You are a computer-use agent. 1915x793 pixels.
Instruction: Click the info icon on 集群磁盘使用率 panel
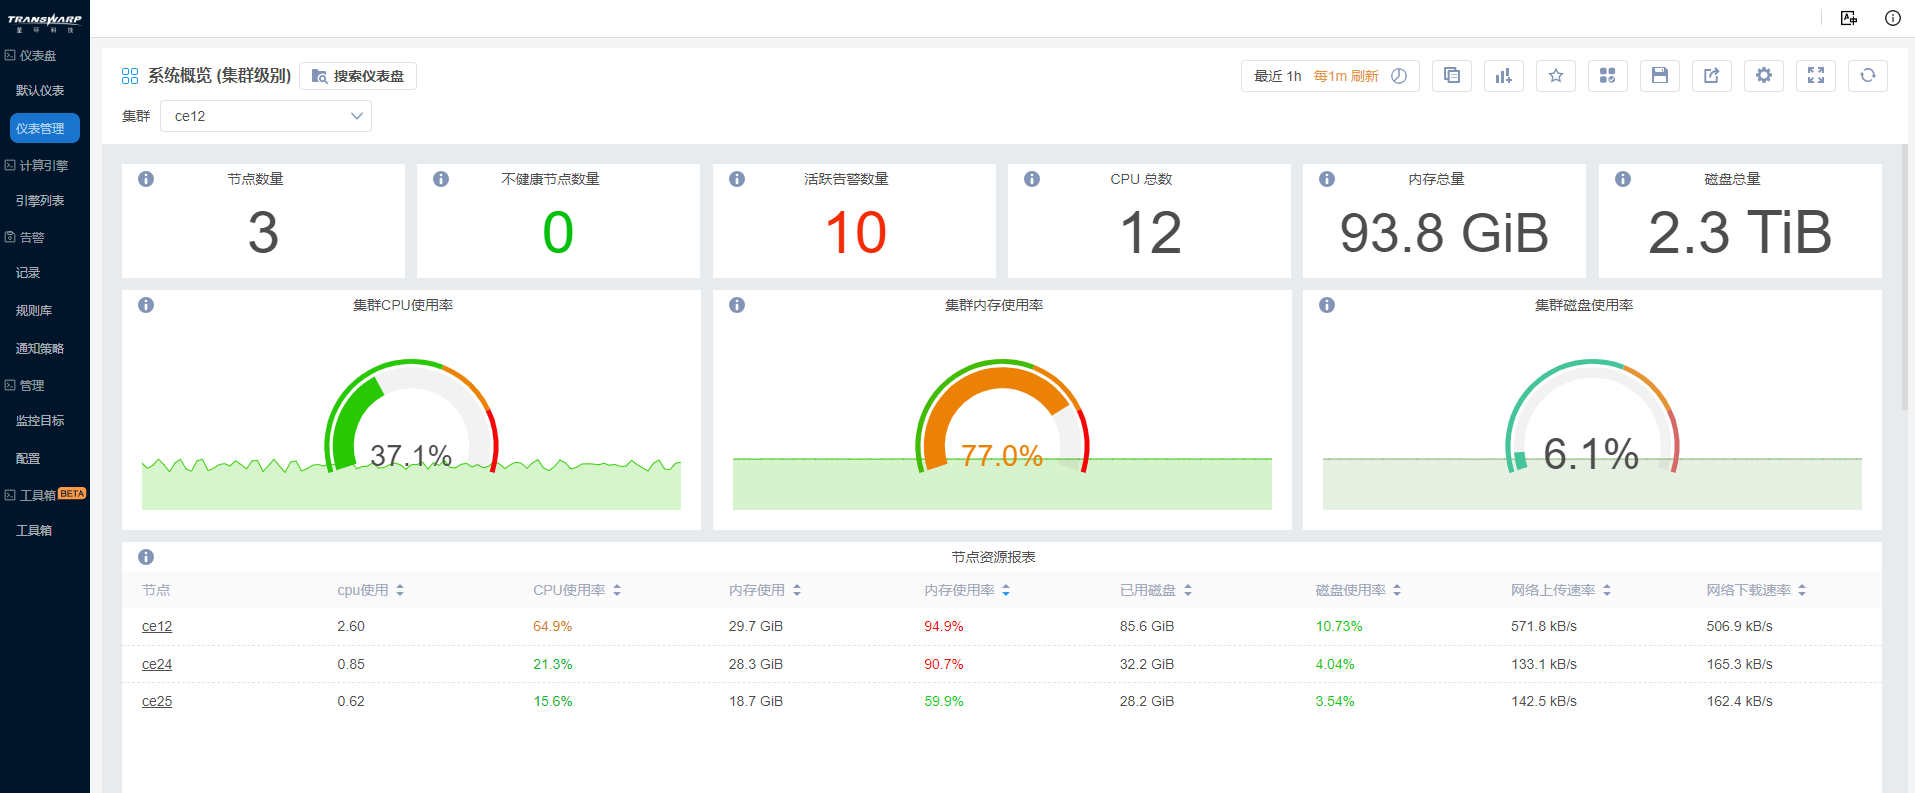pyautogui.click(x=1327, y=305)
